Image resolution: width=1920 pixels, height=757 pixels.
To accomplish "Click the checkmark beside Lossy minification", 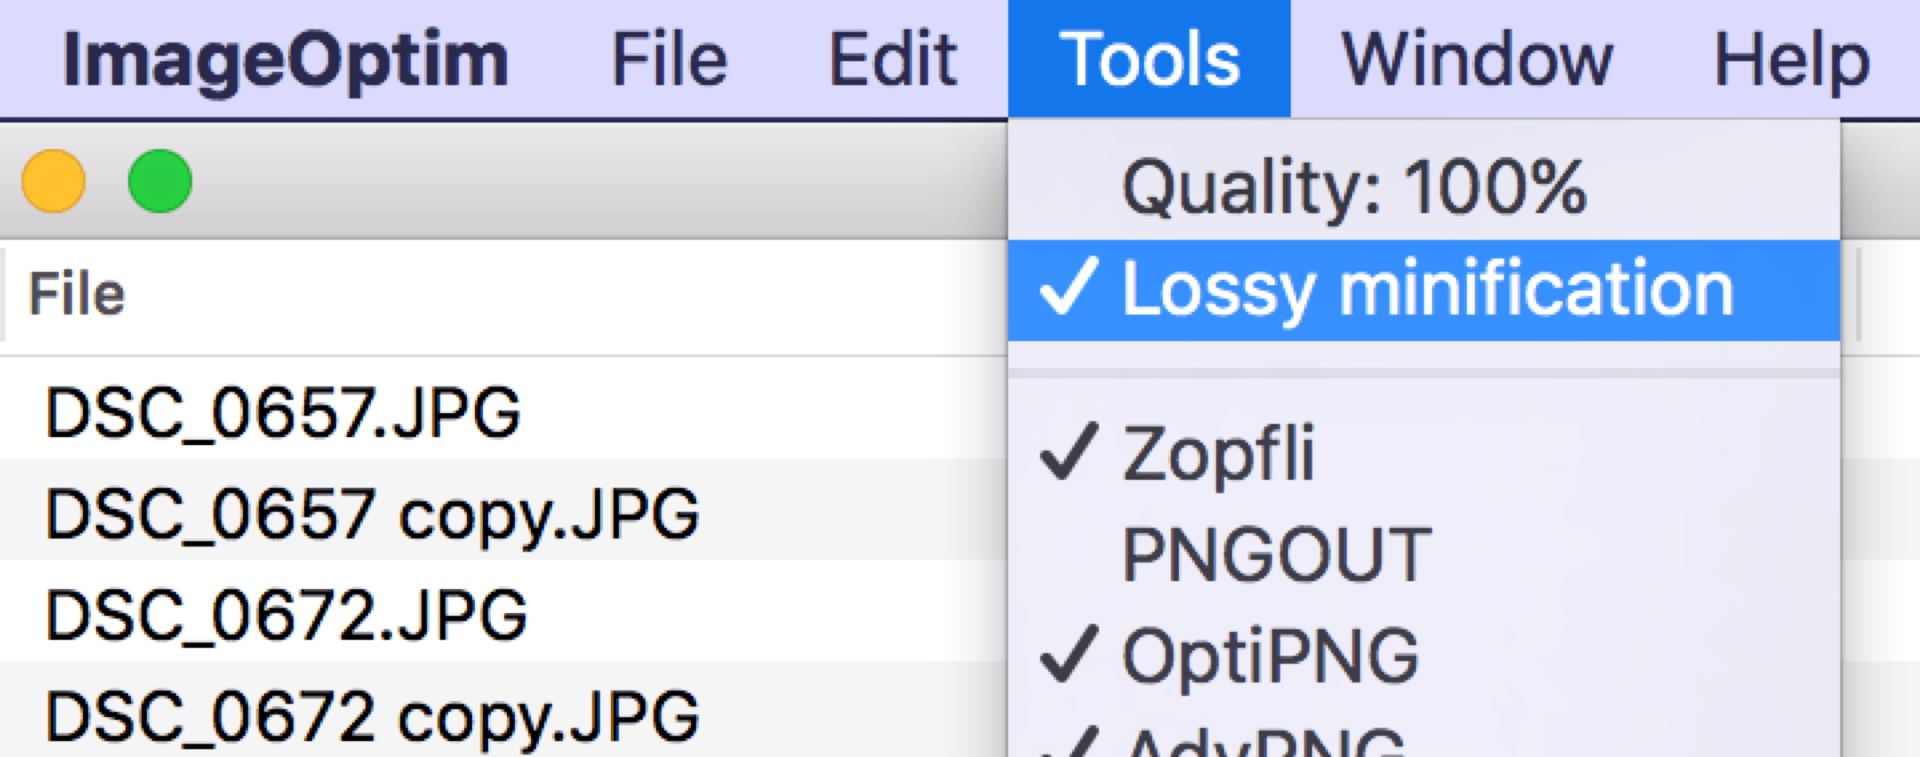I will coord(1069,288).
